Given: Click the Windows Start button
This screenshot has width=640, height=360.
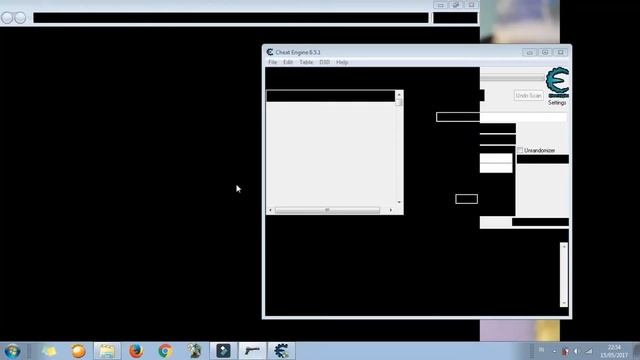Looking at the screenshot, I should click(x=12, y=351).
